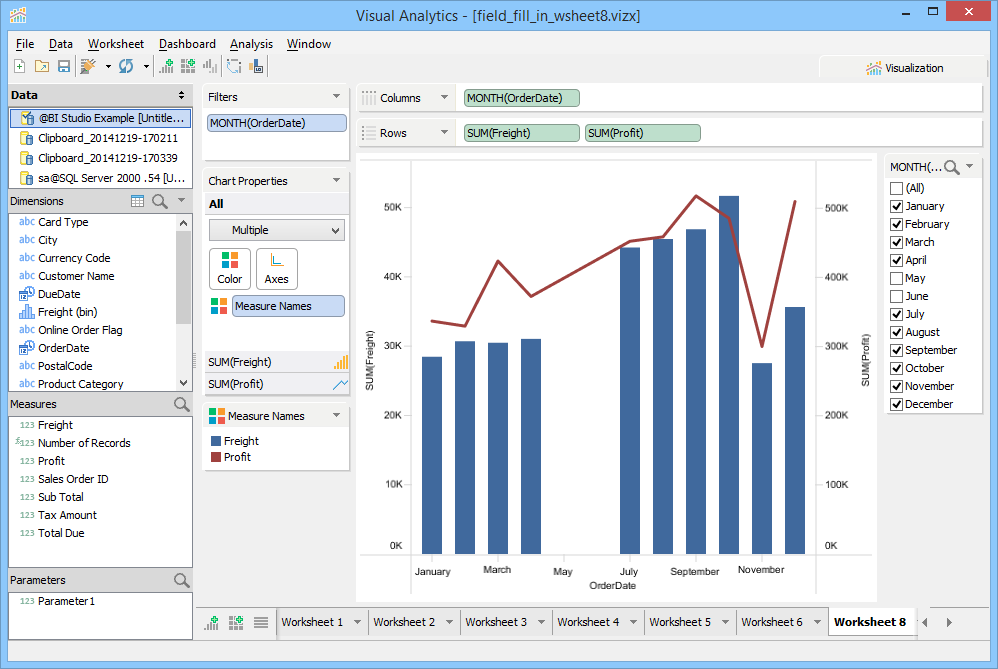The width and height of the screenshot is (998, 669).
Task: Open the Multiple chart type dropdown
Action: tap(277, 230)
